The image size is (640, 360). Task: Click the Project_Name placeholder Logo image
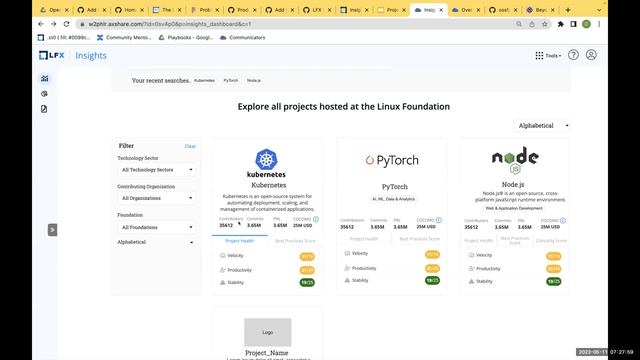tap(268, 332)
